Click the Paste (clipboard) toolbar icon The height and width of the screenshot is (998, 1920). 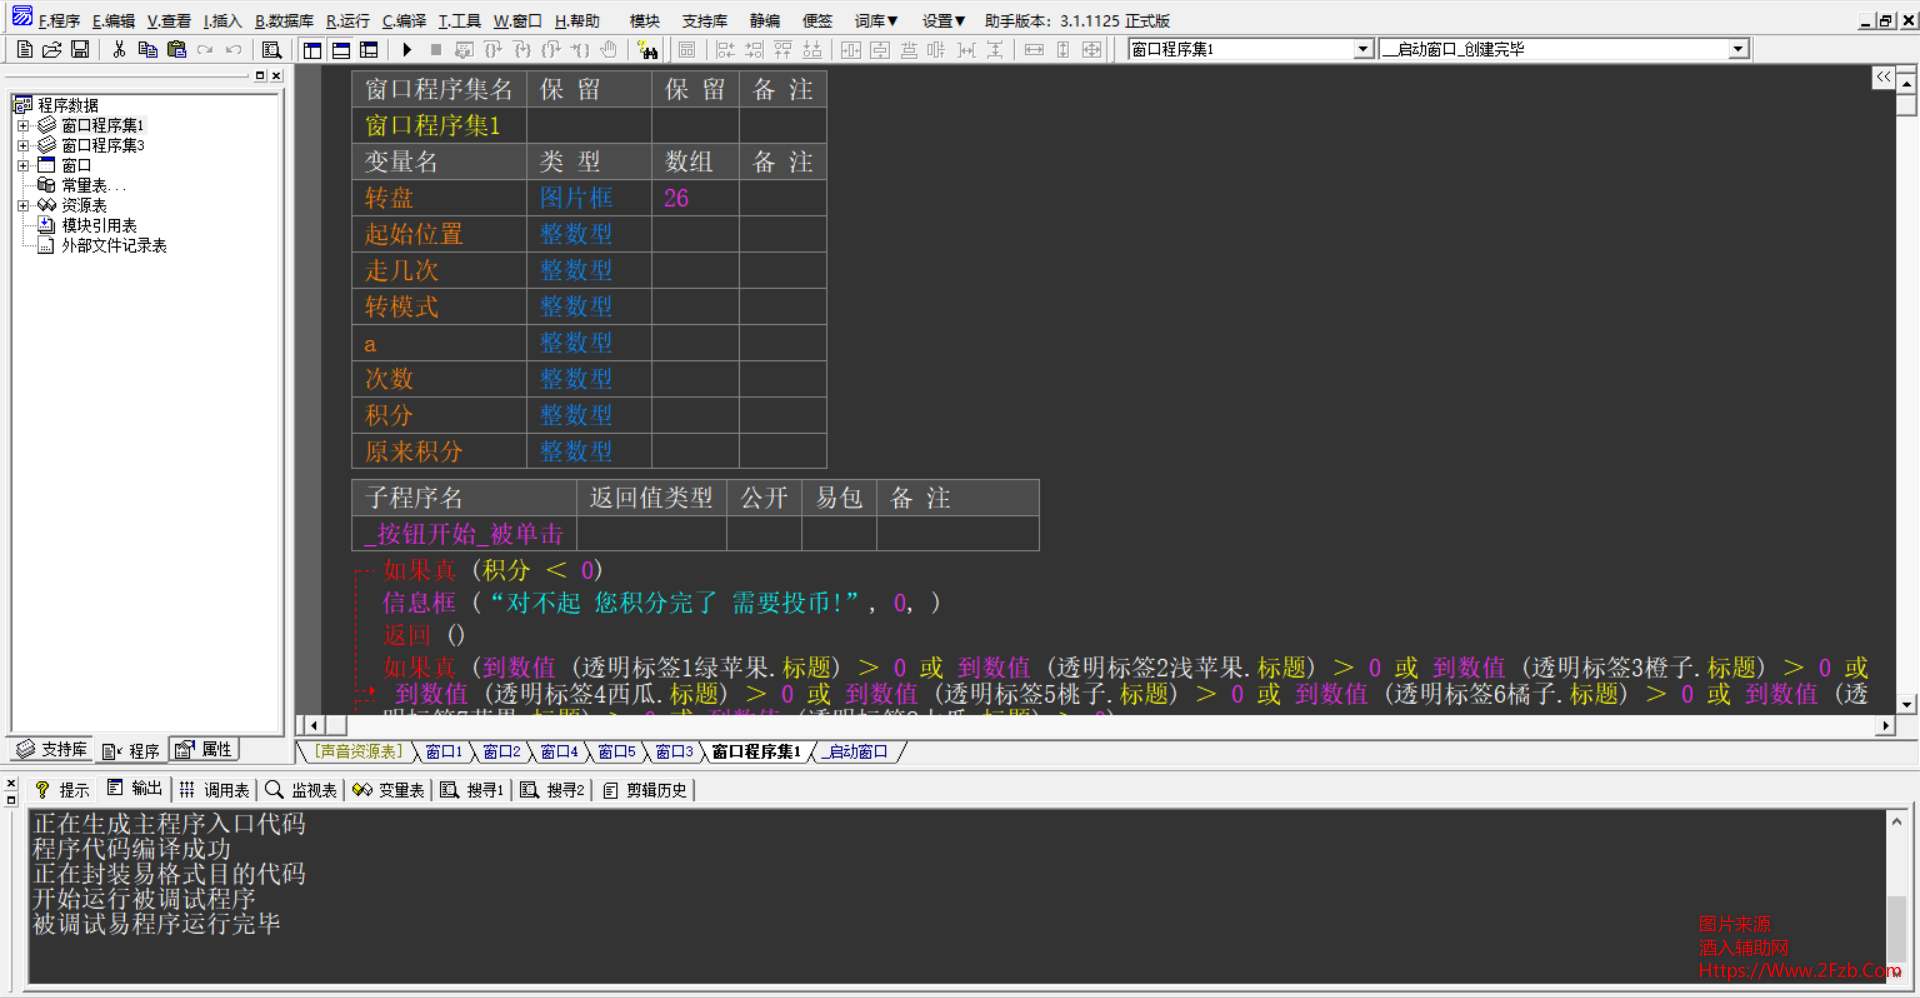(x=177, y=49)
